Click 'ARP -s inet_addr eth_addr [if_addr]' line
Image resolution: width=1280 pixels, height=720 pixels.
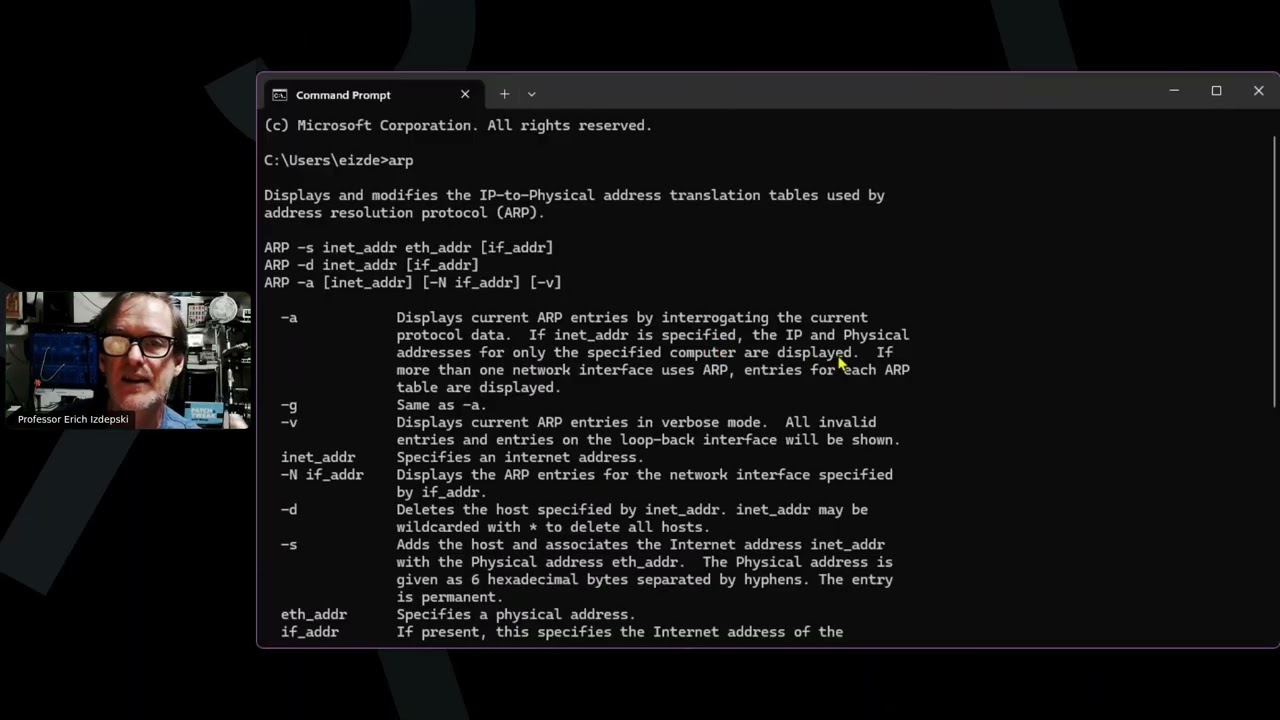pos(408,247)
